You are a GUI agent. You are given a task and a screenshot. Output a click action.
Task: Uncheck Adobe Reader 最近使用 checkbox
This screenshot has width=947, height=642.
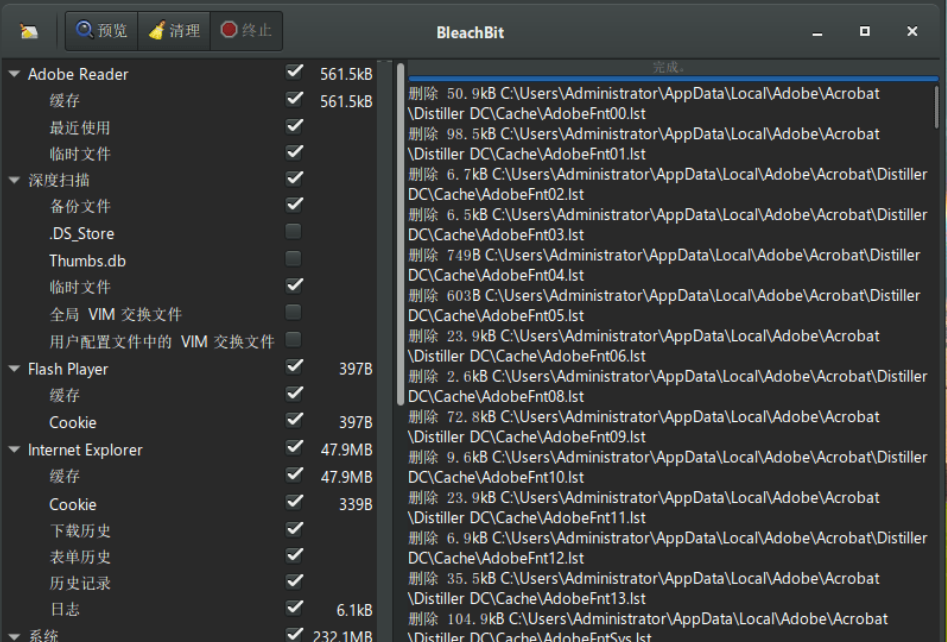pos(294,126)
